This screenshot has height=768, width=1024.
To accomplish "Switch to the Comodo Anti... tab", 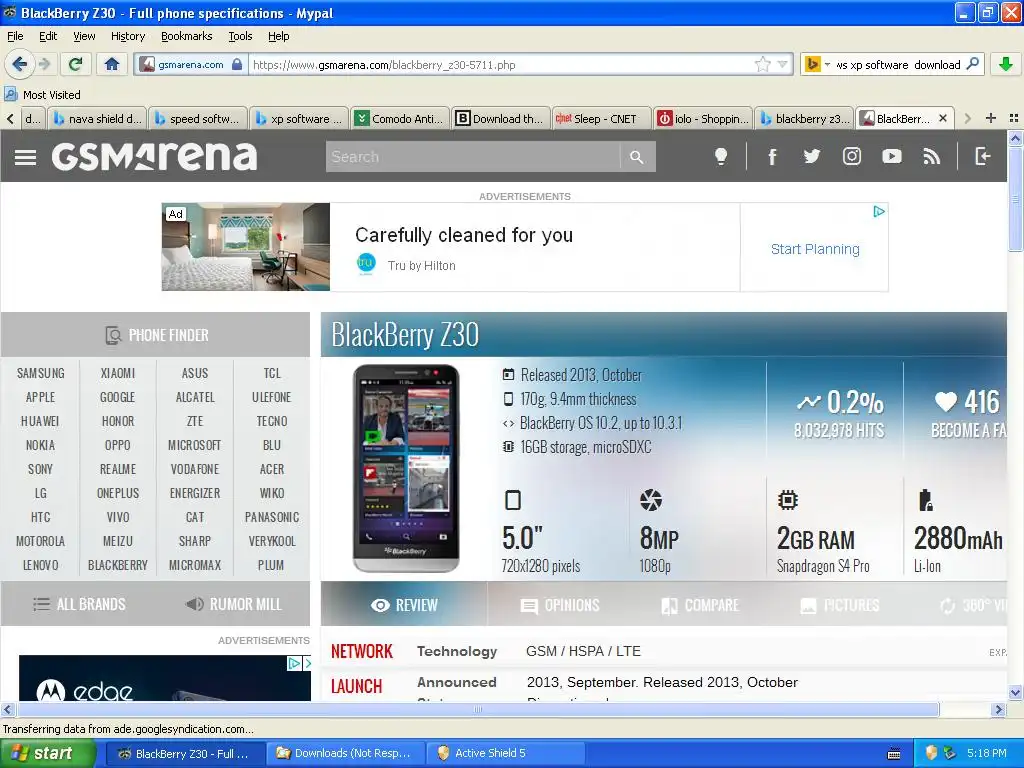I will pyautogui.click(x=400, y=118).
